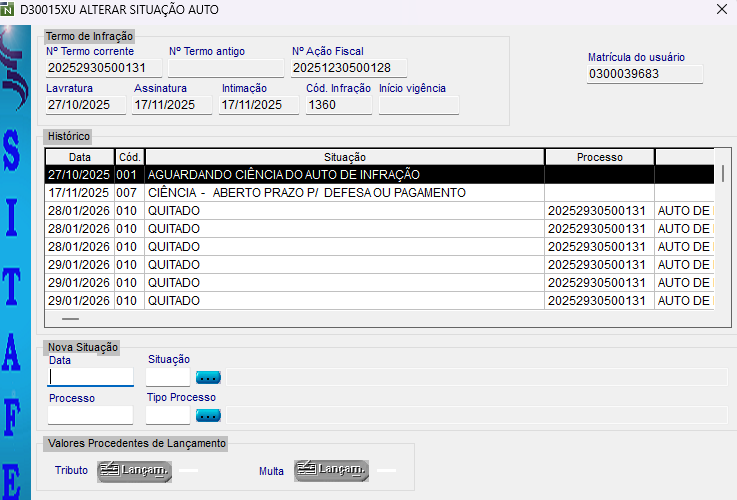This screenshot has width=737, height=500.
Task: Click the Processo input field
Action: (91, 415)
